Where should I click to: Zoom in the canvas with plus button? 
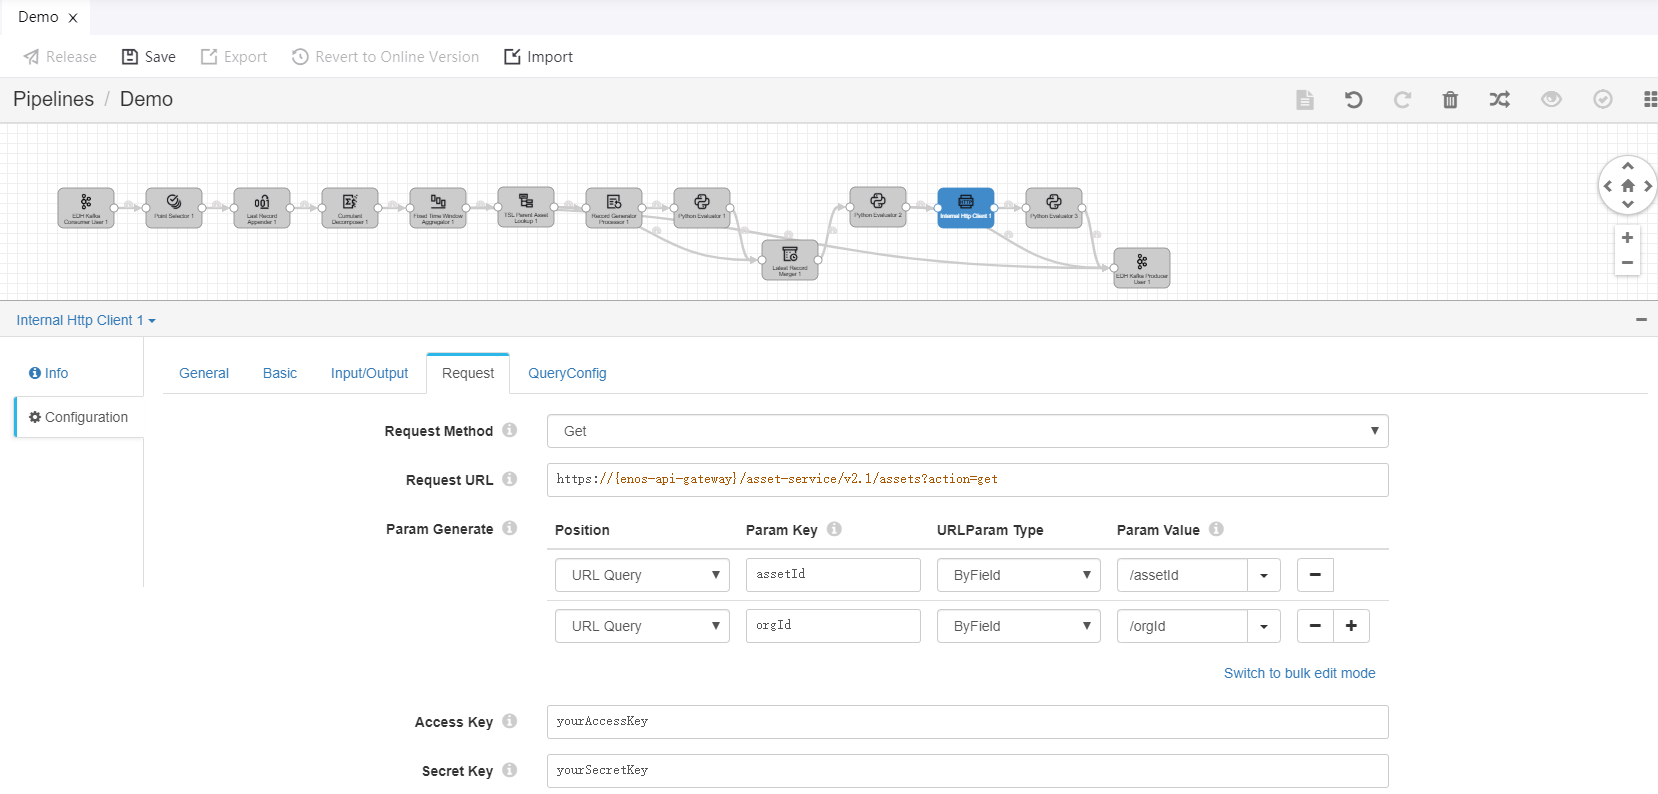click(1628, 238)
